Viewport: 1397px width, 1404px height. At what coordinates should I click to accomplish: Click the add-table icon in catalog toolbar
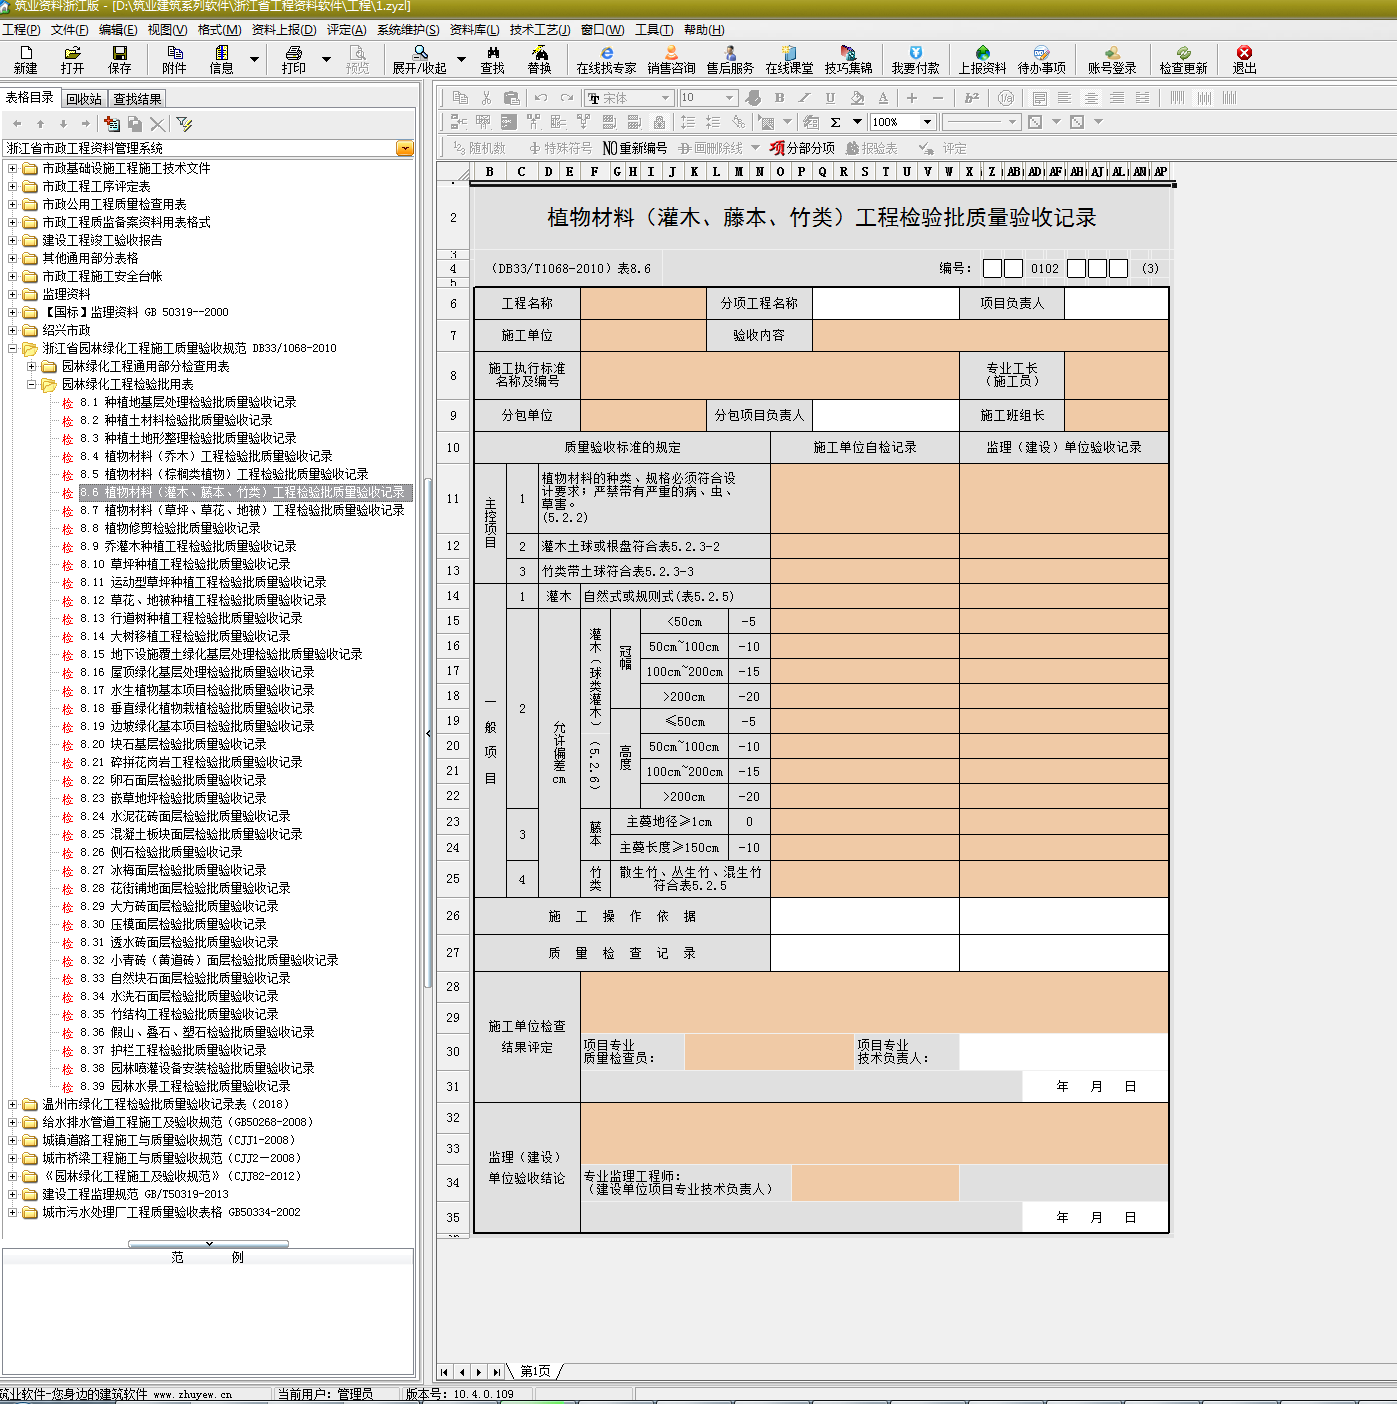tap(112, 124)
